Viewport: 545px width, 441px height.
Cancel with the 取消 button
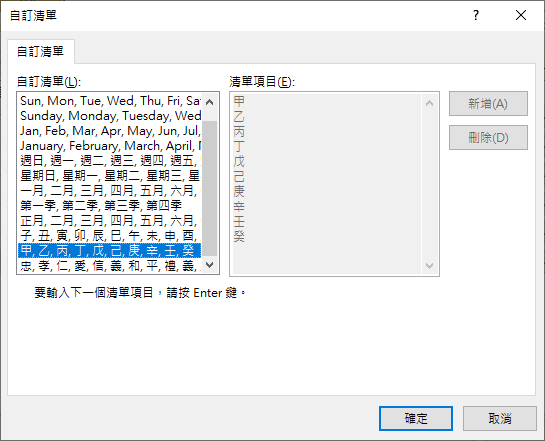[500, 418]
